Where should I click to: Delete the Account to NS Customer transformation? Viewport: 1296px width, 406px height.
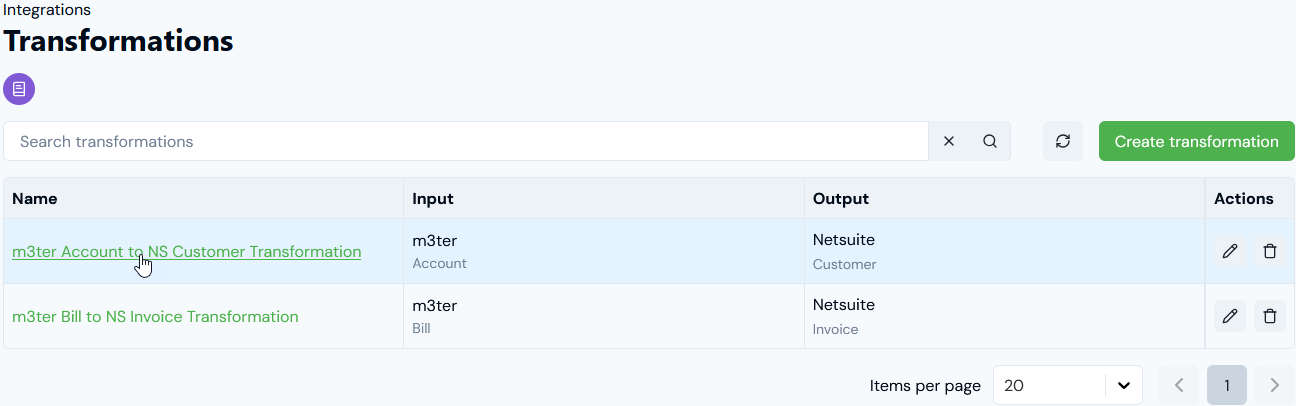(x=1270, y=251)
